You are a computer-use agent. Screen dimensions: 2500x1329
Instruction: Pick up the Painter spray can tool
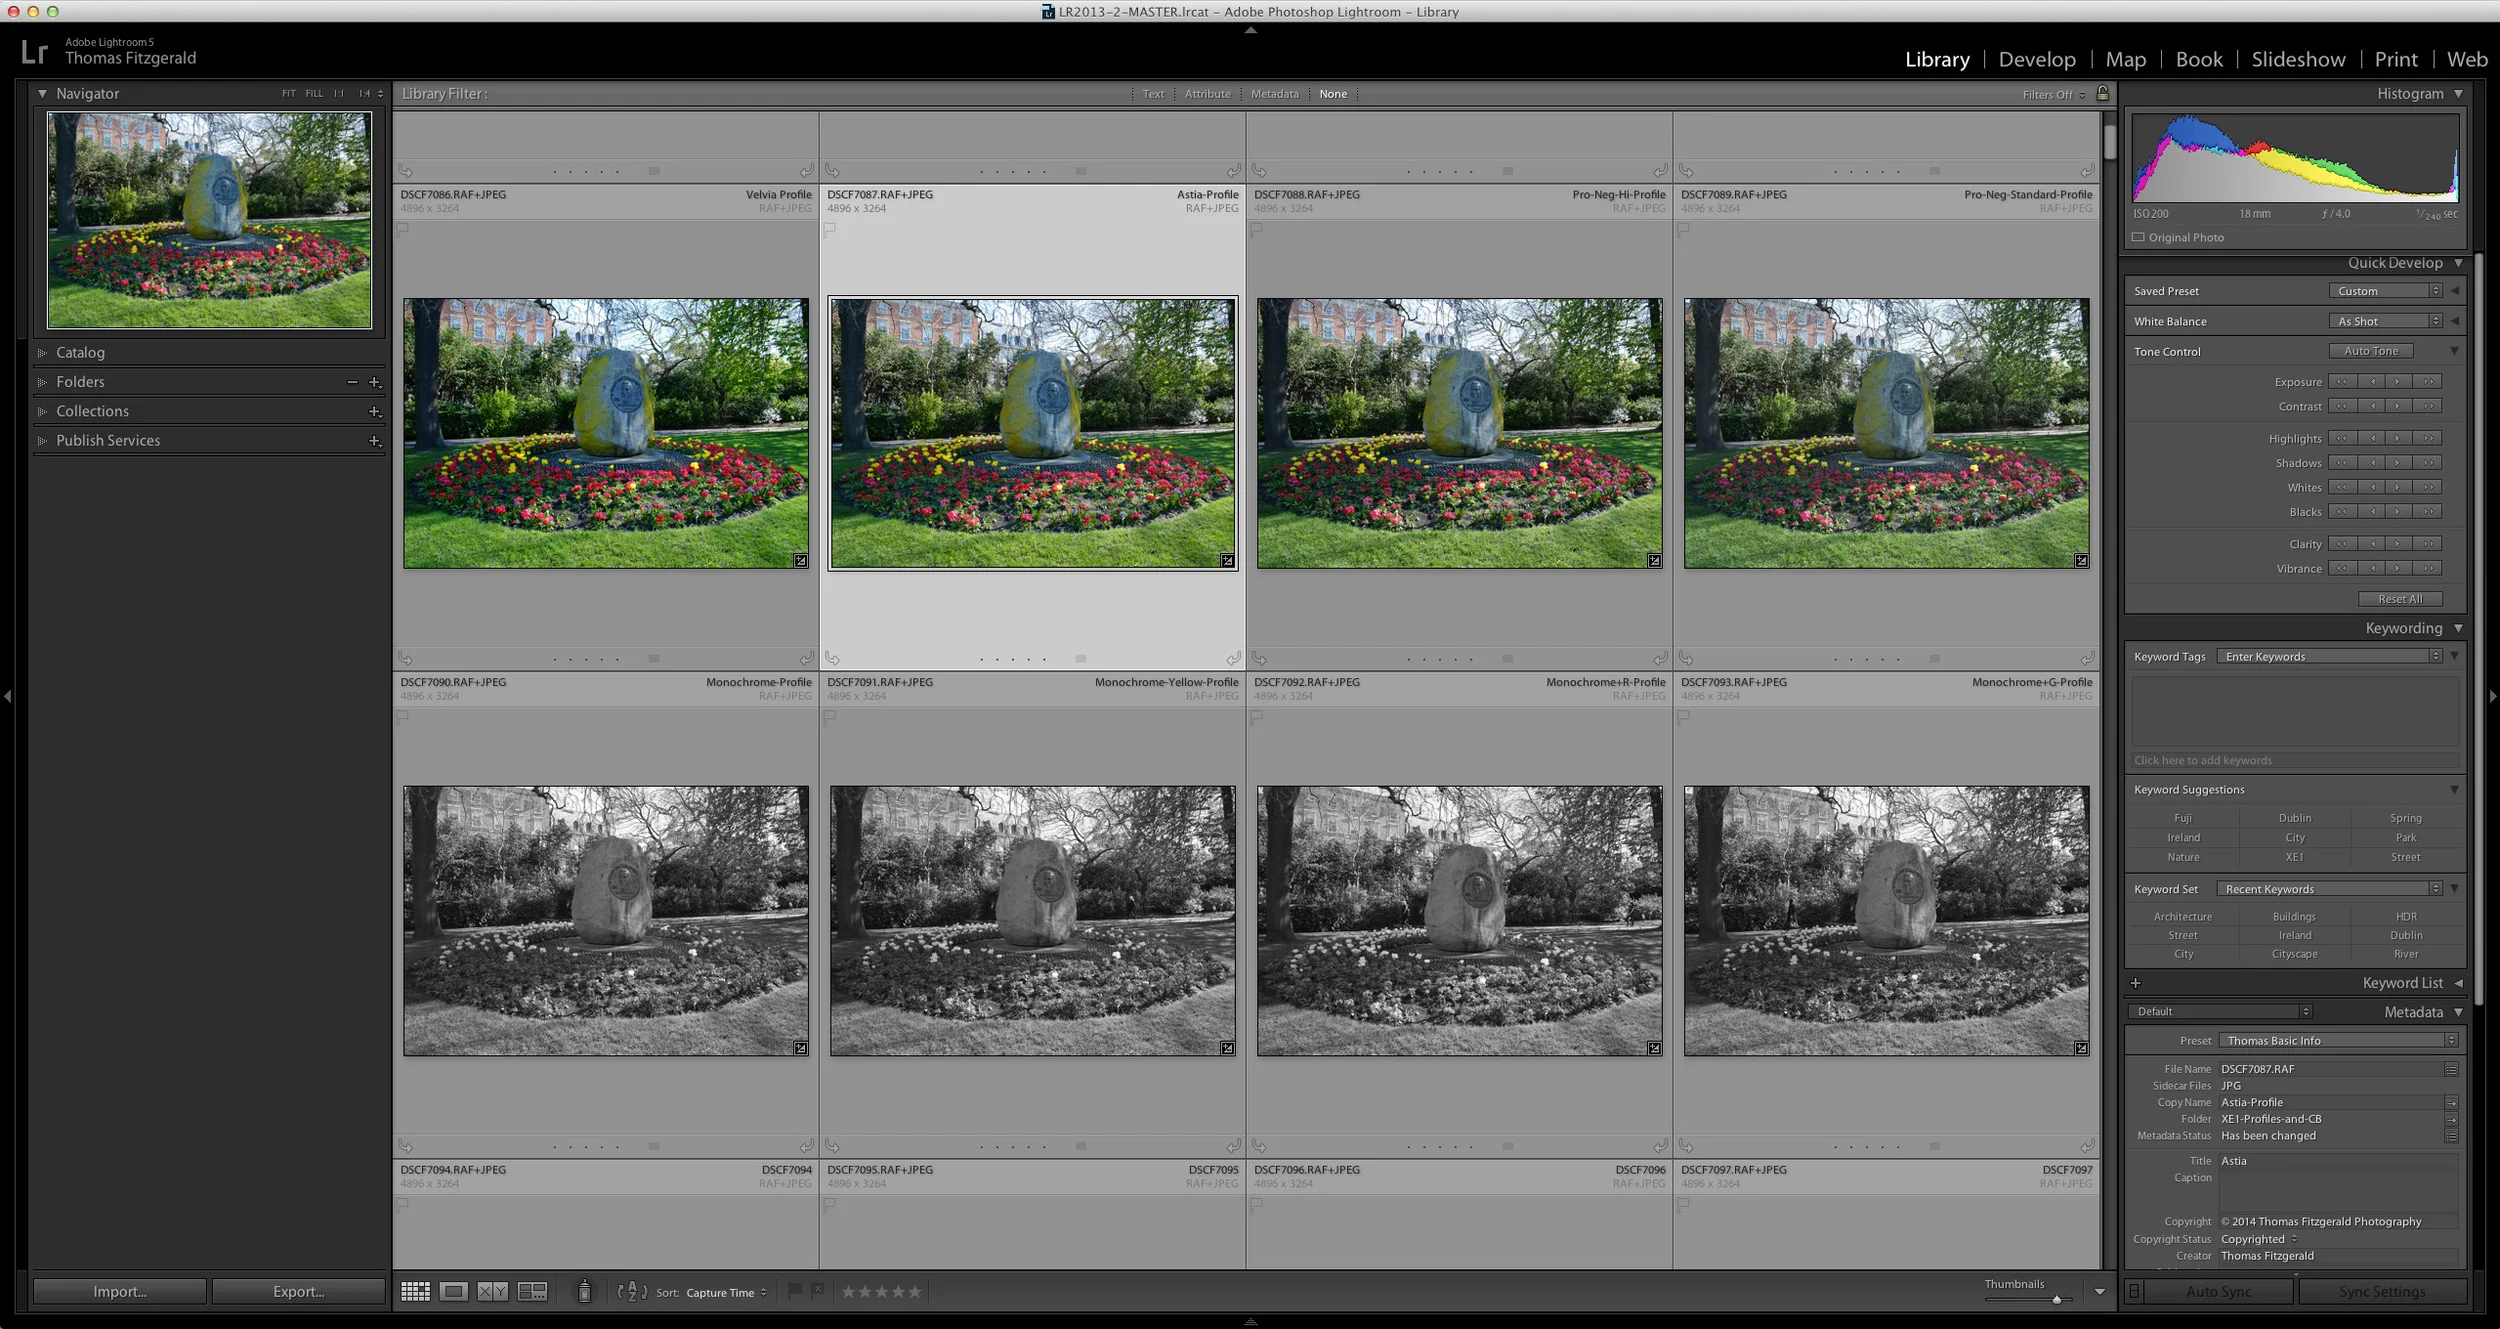[x=583, y=1291]
